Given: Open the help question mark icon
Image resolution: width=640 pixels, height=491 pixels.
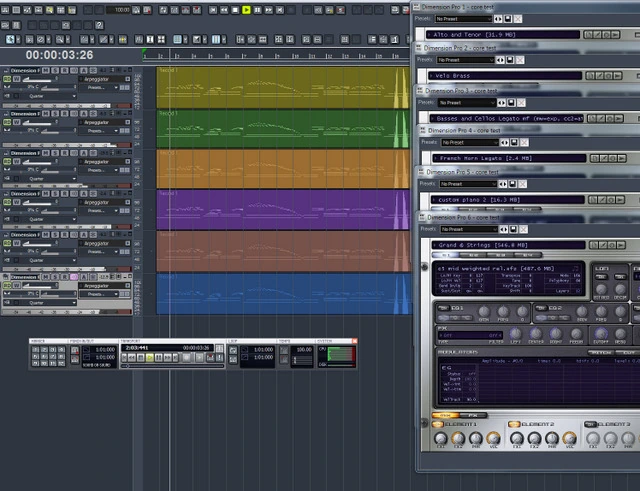Looking at the screenshot, I should click(99, 25).
